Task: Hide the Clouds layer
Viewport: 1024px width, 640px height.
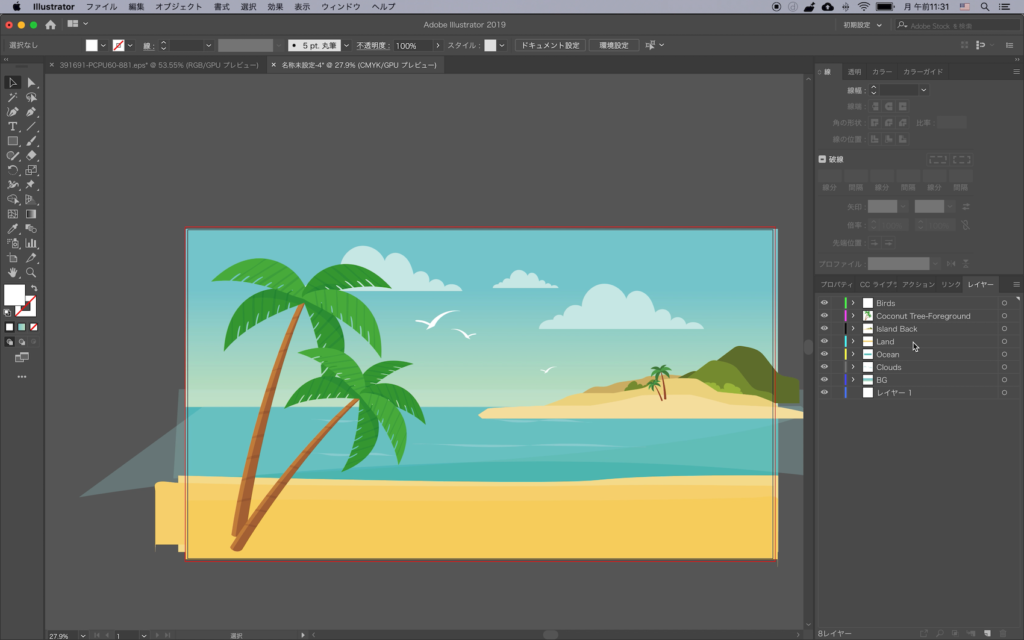Action: [x=824, y=367]
